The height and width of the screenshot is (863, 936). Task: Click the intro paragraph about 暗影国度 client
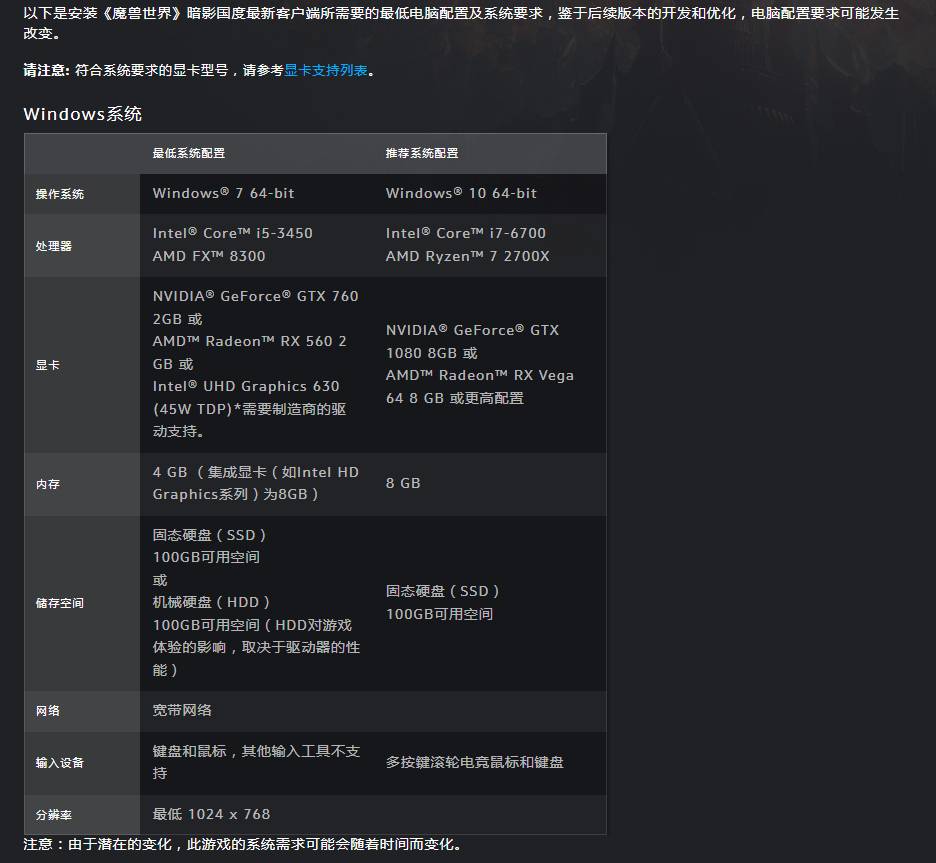(461, 23)
